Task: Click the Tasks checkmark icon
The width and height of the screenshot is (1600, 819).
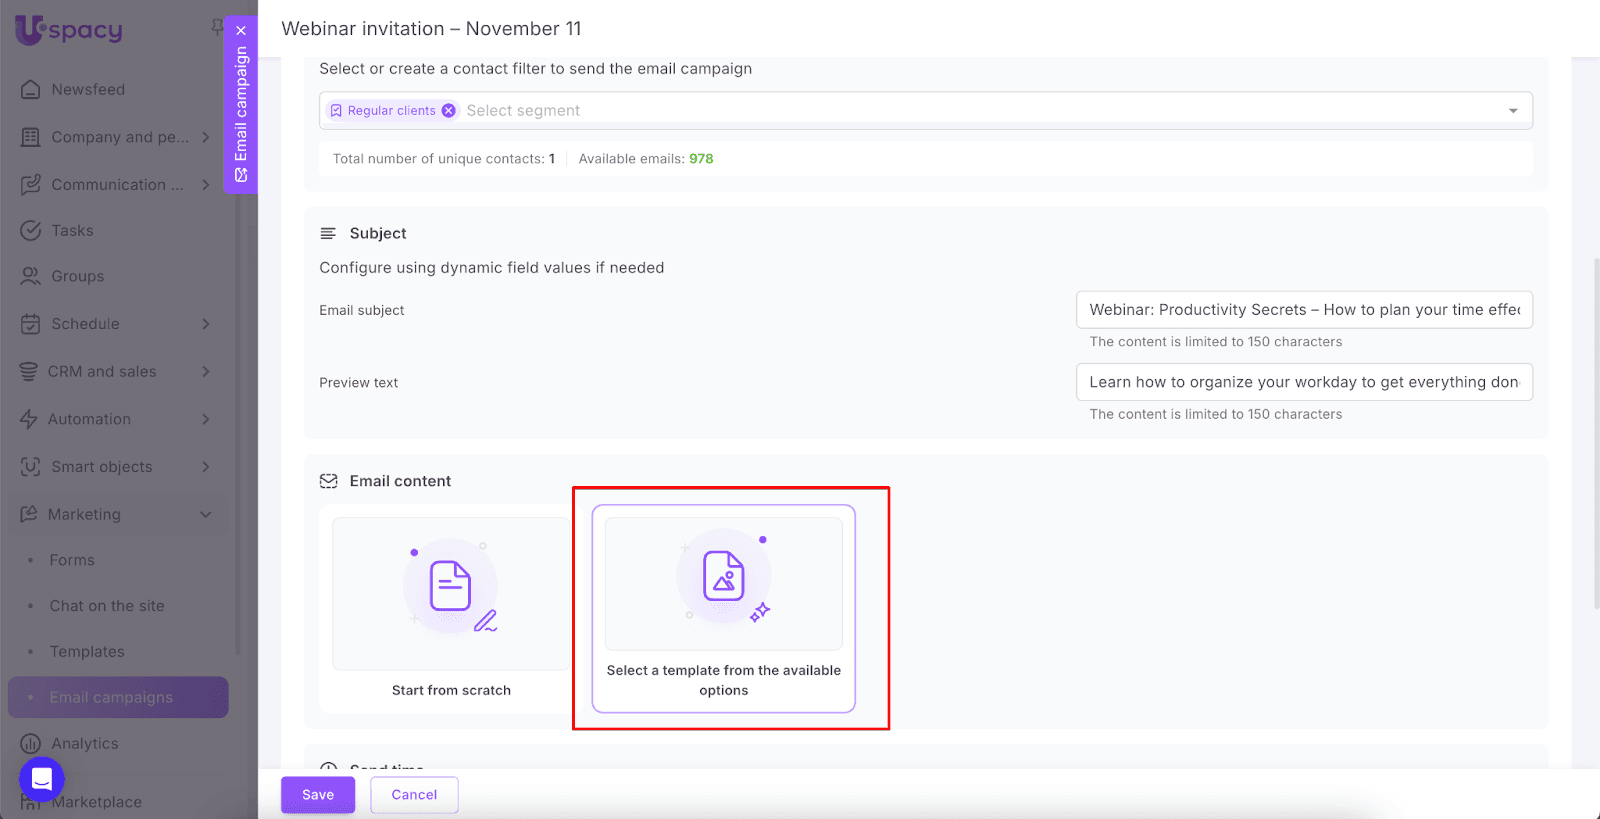Action: (x=31, y=231)
